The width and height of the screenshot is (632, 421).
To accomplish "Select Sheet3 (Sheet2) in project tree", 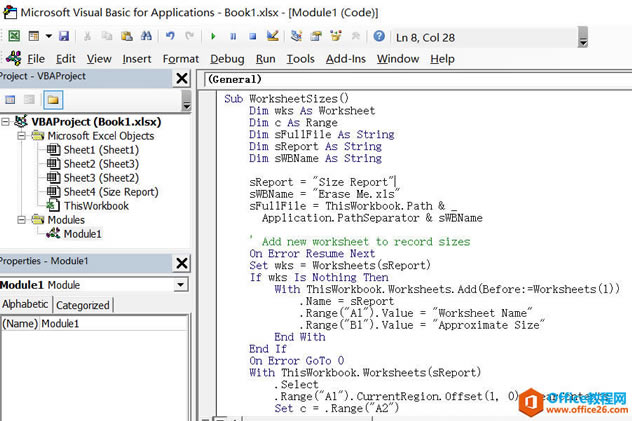I will [101, 178].
